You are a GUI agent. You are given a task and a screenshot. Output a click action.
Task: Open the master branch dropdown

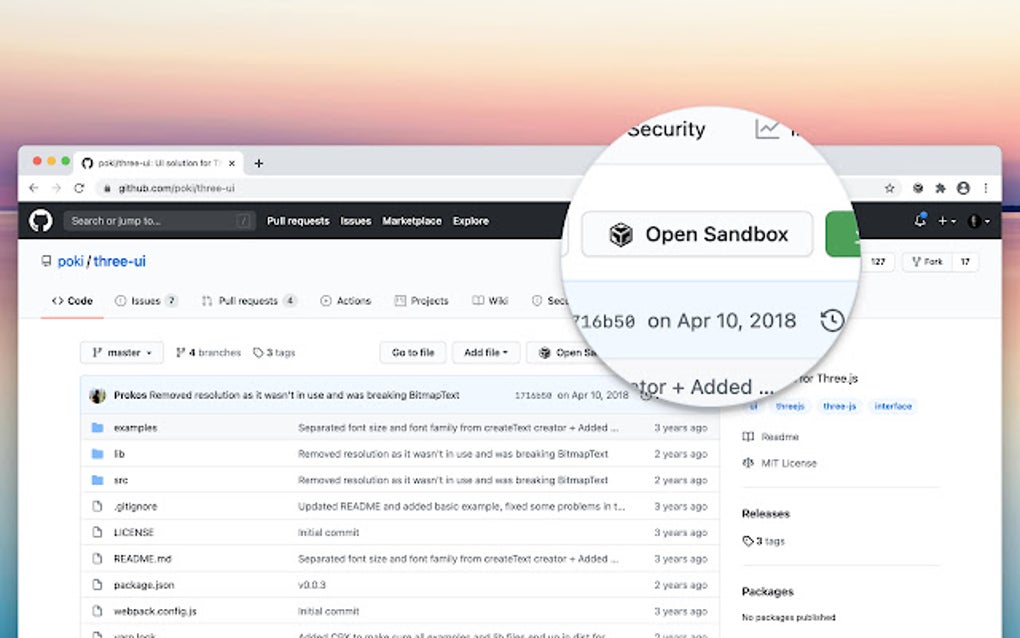click(x=122, y=352)
